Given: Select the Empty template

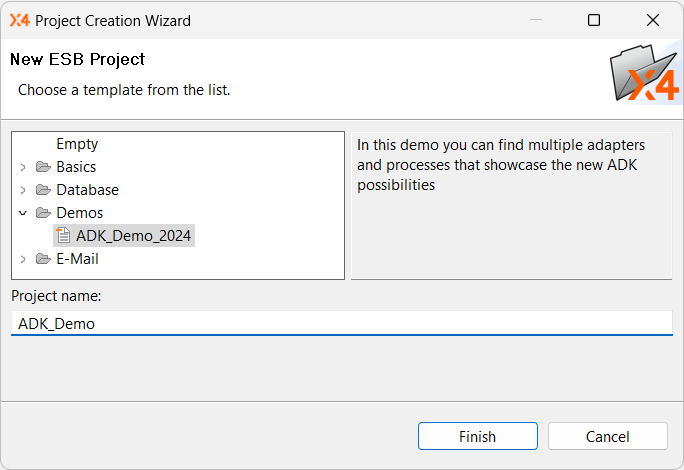Looking at the screenshot, I should [77, 144].
